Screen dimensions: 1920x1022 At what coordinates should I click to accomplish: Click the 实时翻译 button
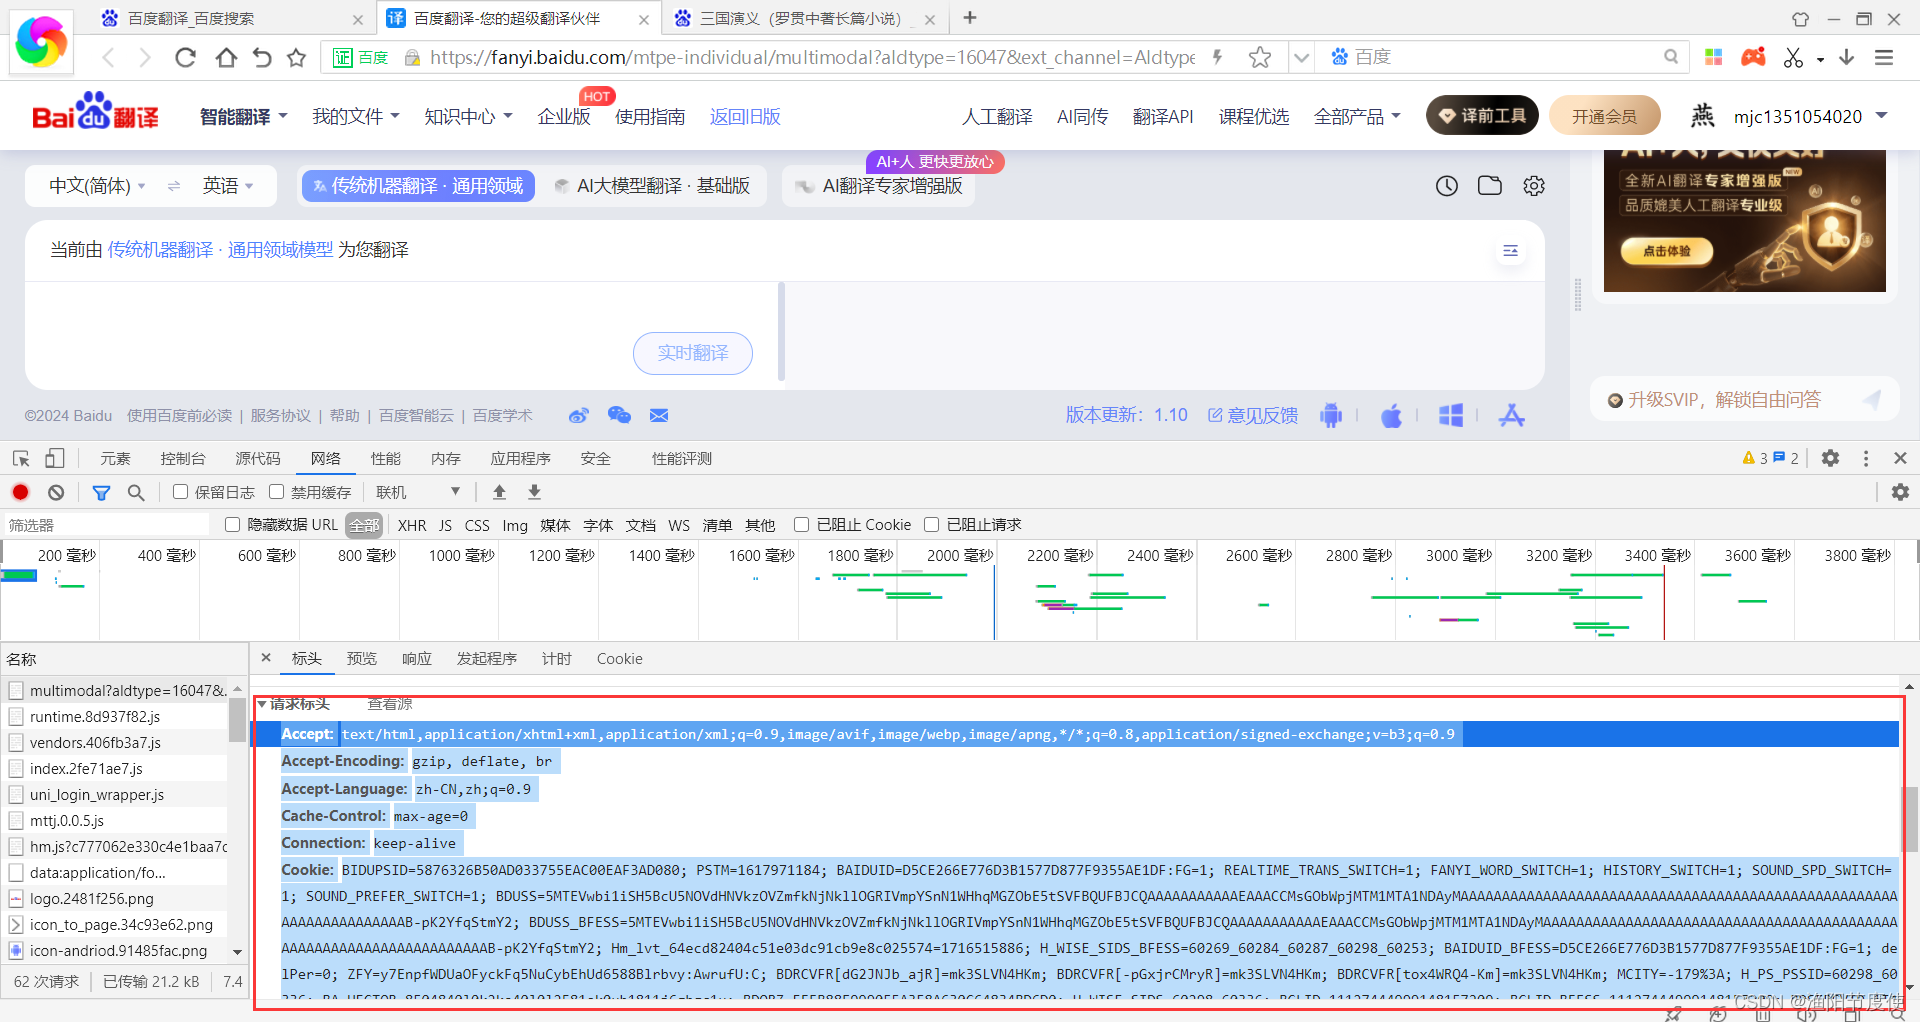[693, 353]
